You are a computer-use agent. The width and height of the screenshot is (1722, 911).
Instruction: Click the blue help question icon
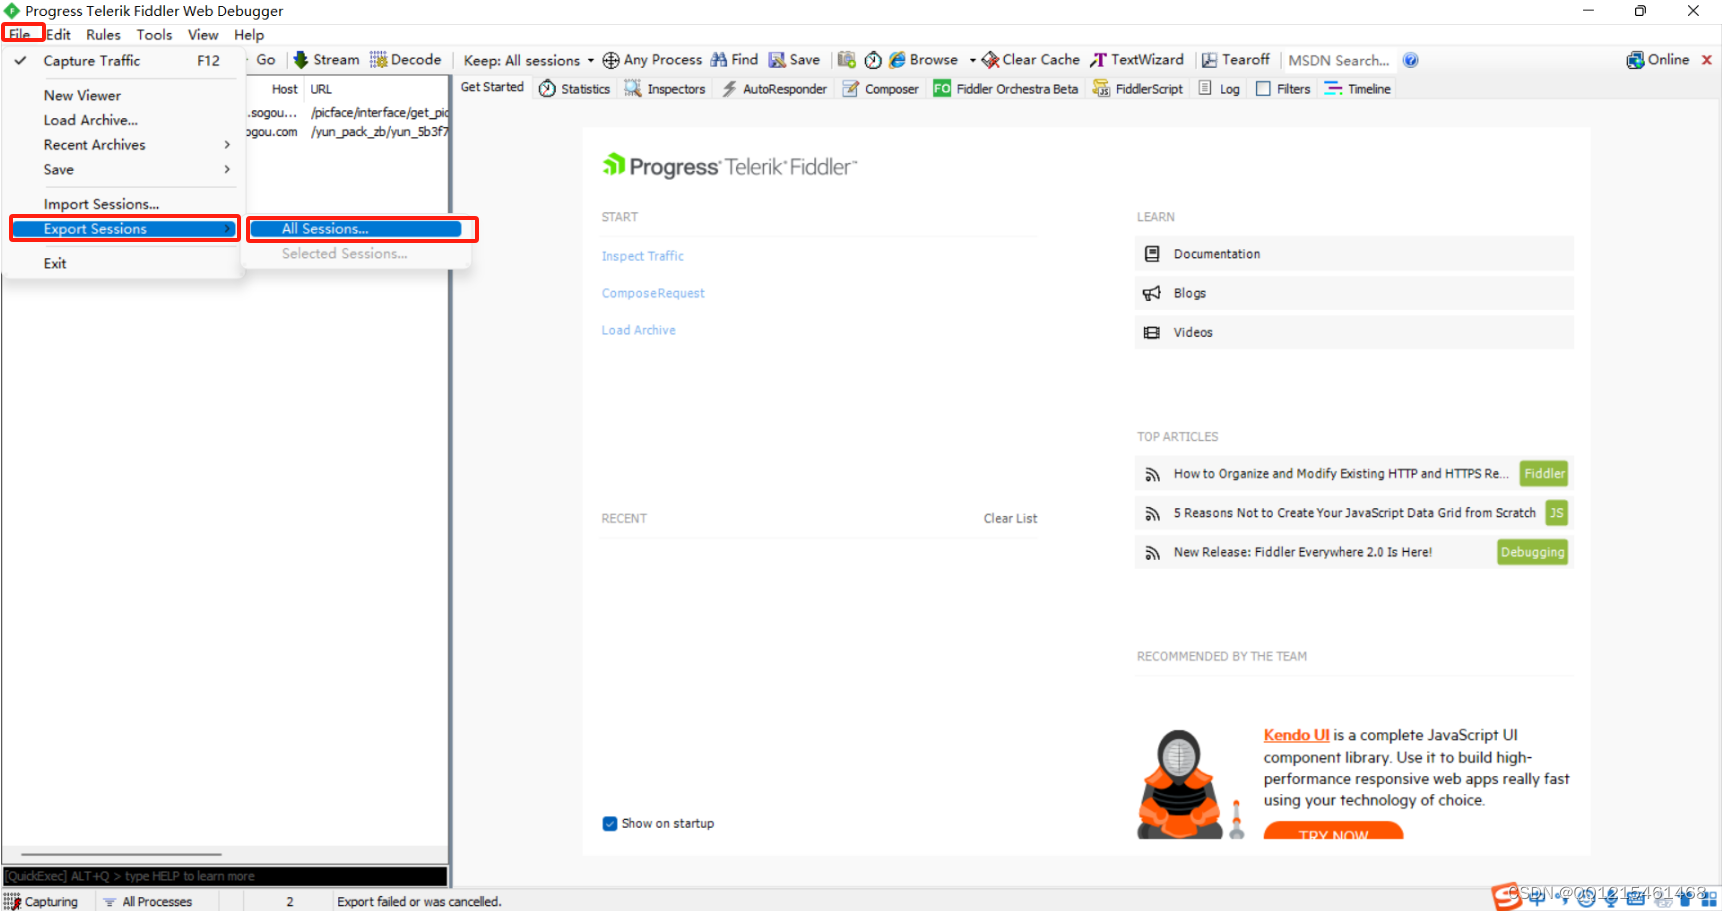(1410, 60)
